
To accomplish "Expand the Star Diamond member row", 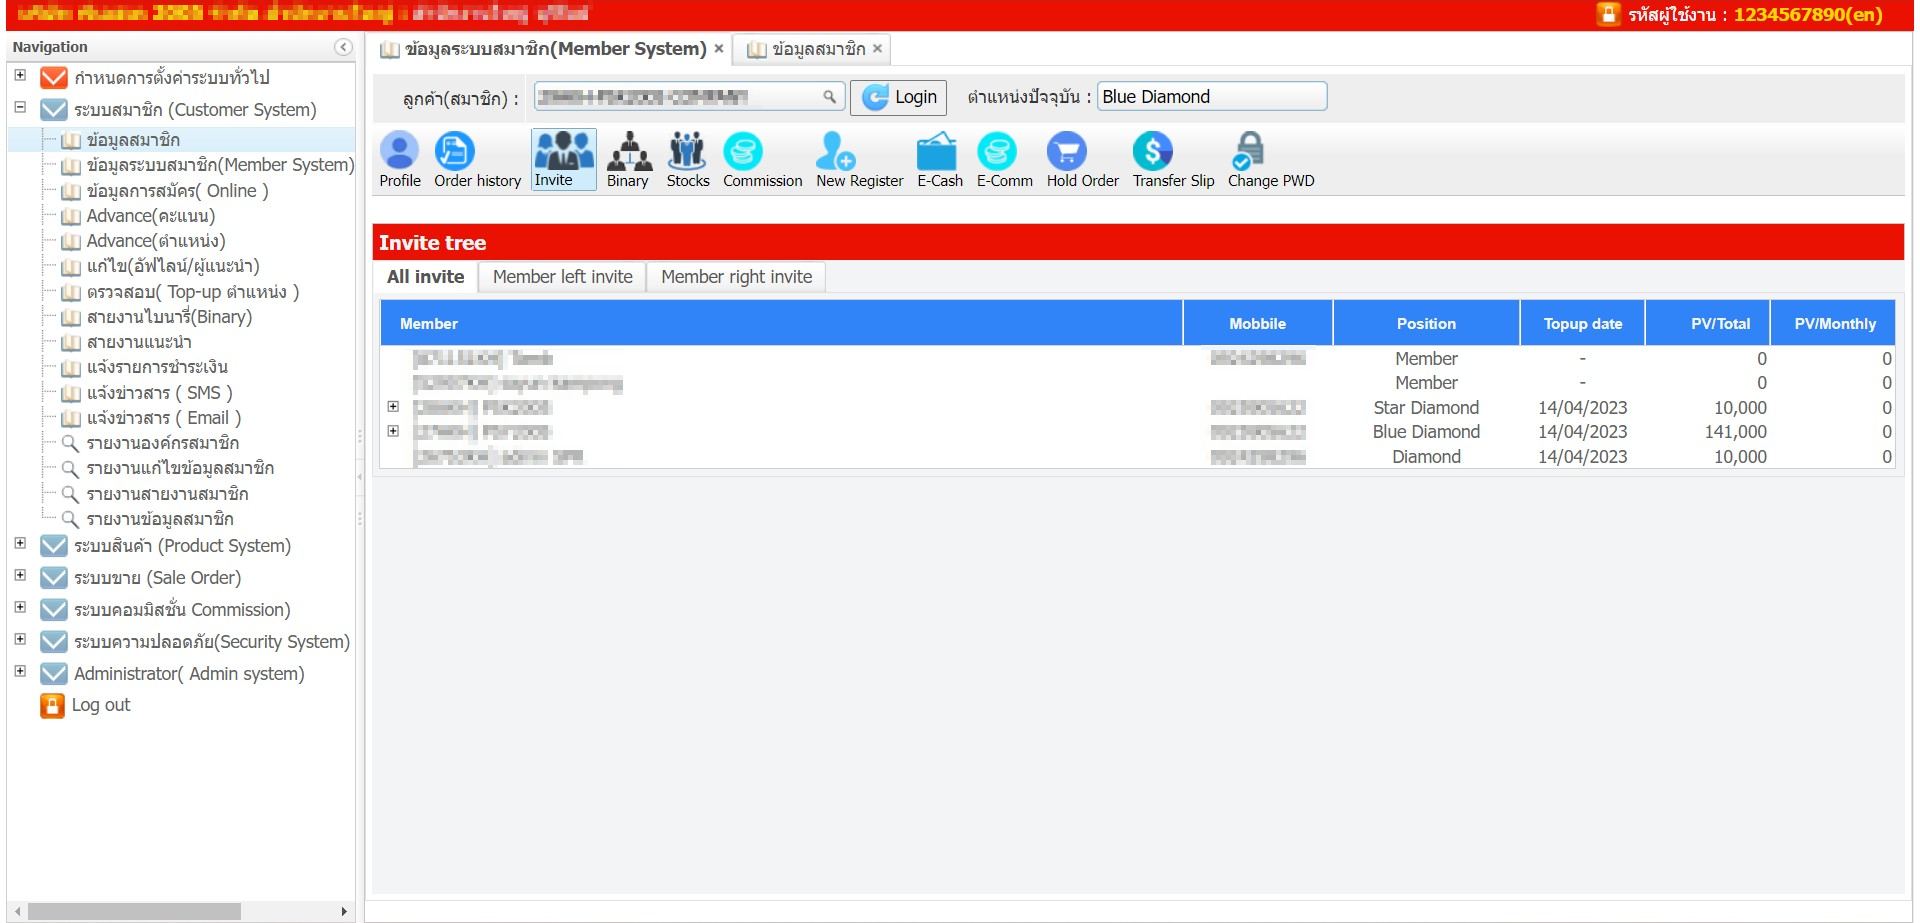I will click(393, 407).
